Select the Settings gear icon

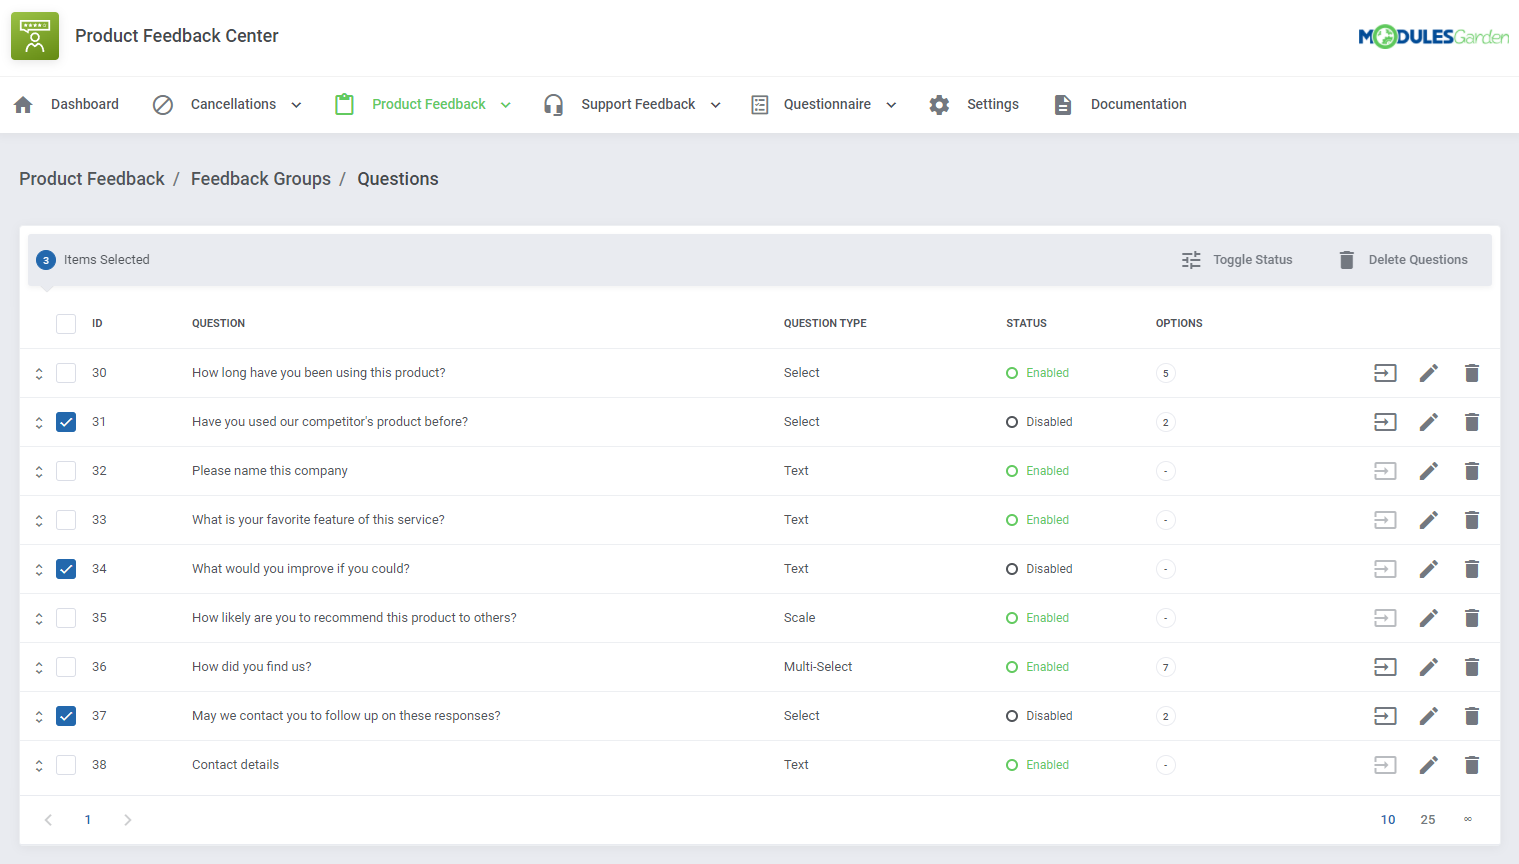[x=938, y=104]
